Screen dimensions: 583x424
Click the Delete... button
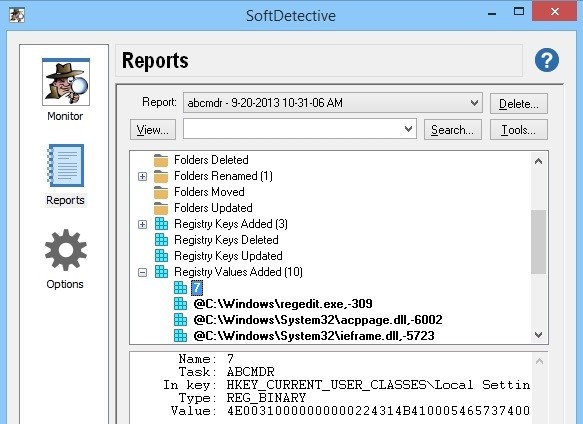(x=519, y=104)
